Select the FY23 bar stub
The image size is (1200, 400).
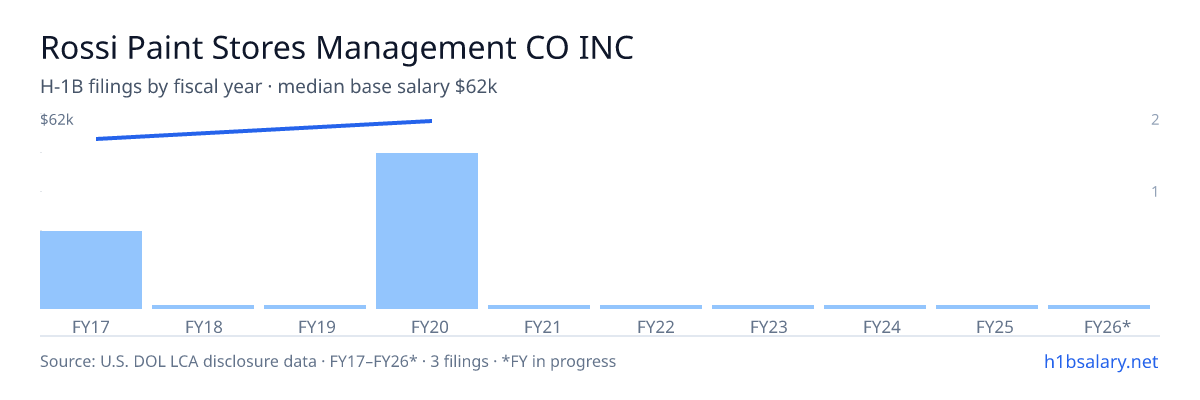pos(763,307)
